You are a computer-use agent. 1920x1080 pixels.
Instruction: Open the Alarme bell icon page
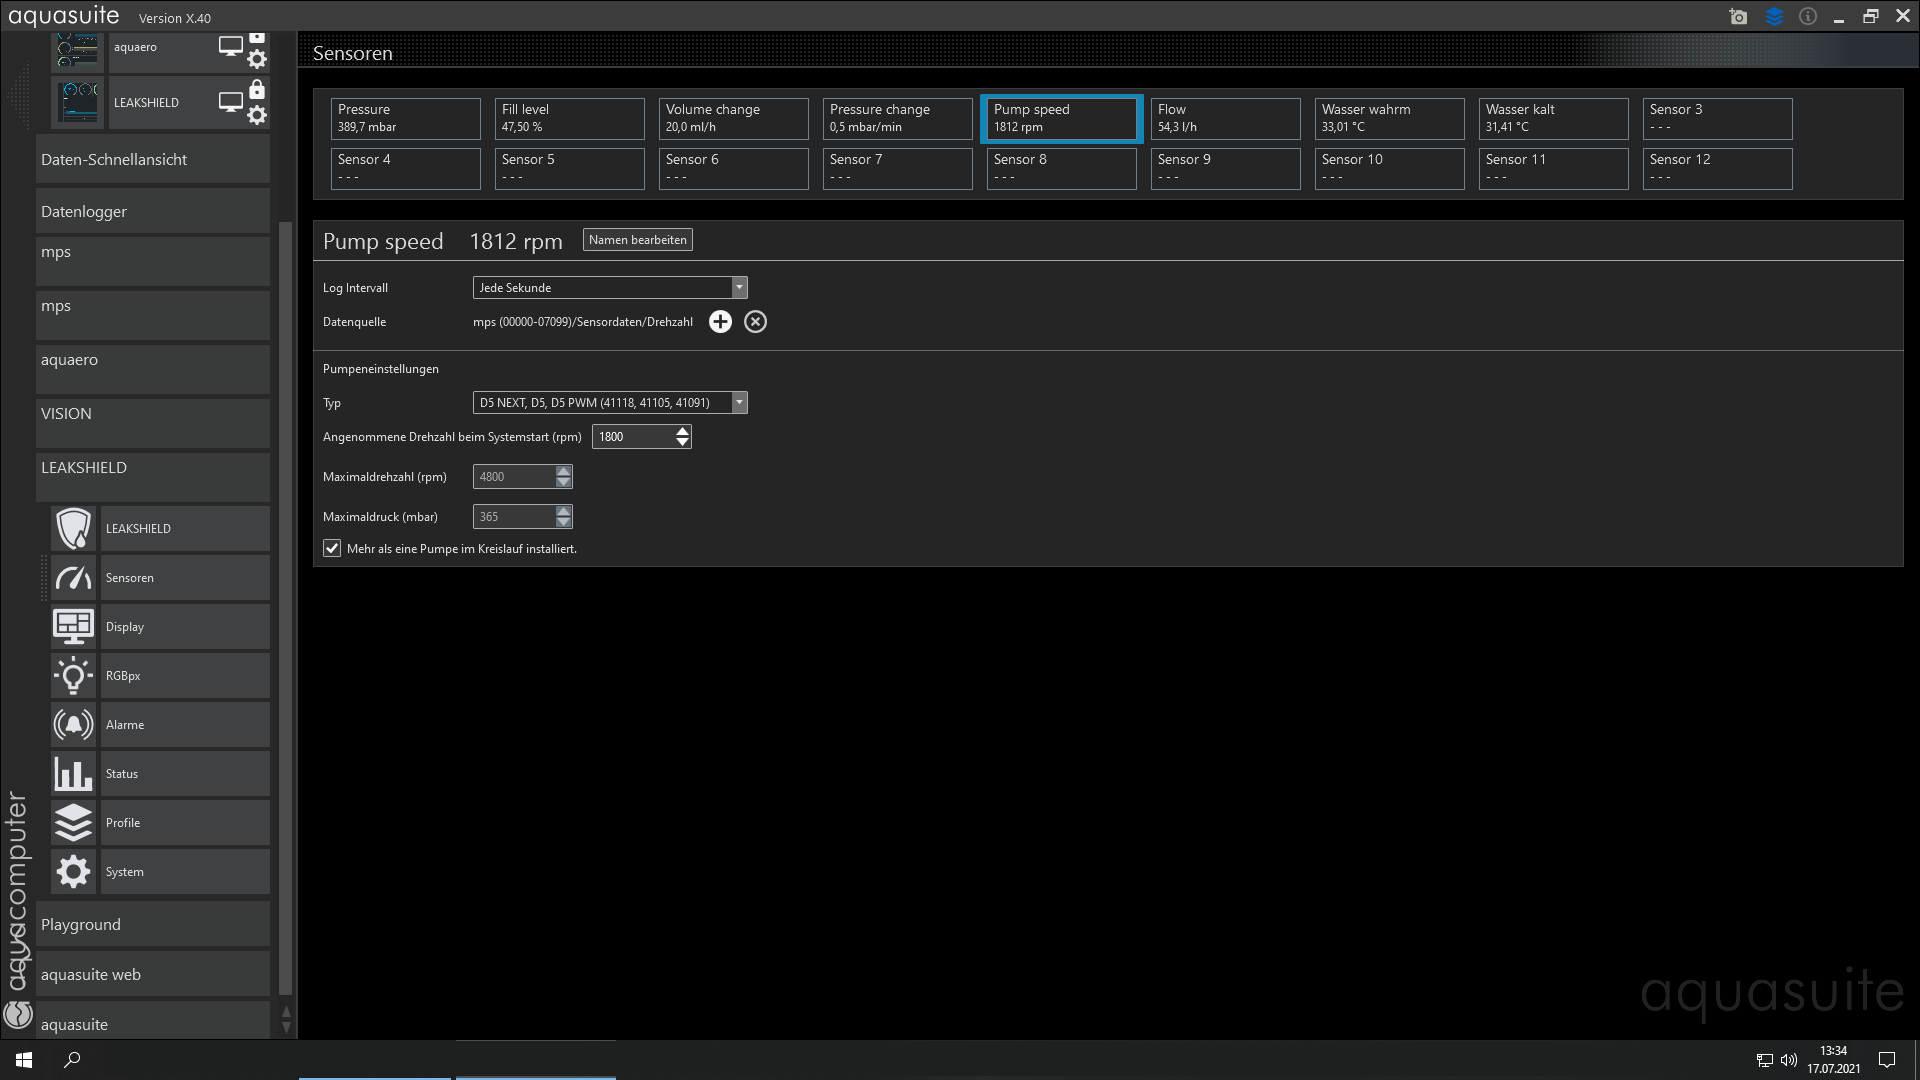[73, 725]
